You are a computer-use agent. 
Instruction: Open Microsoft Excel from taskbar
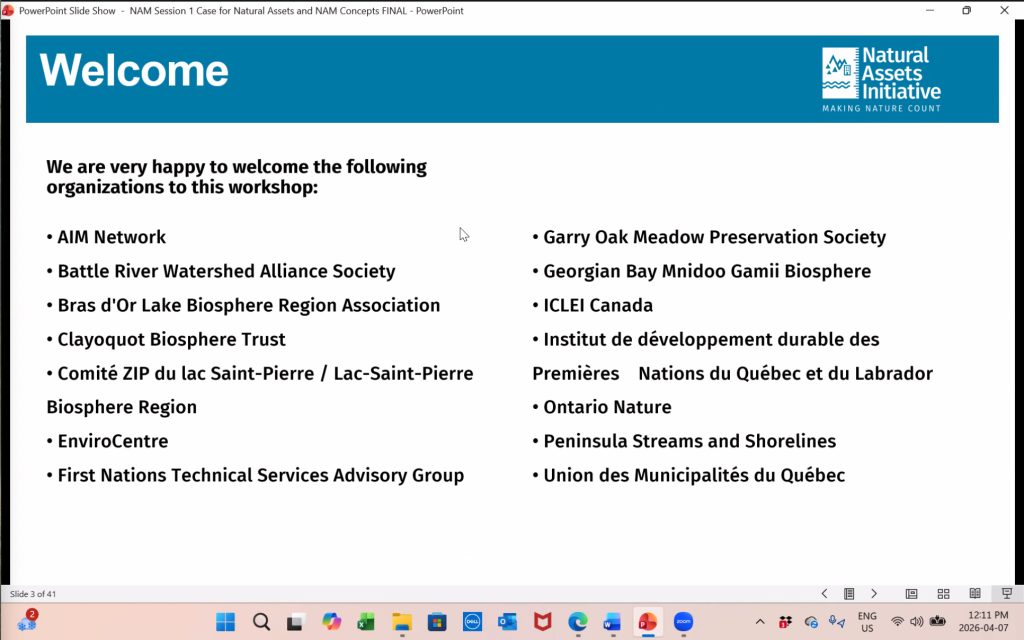tap(366, 622)
